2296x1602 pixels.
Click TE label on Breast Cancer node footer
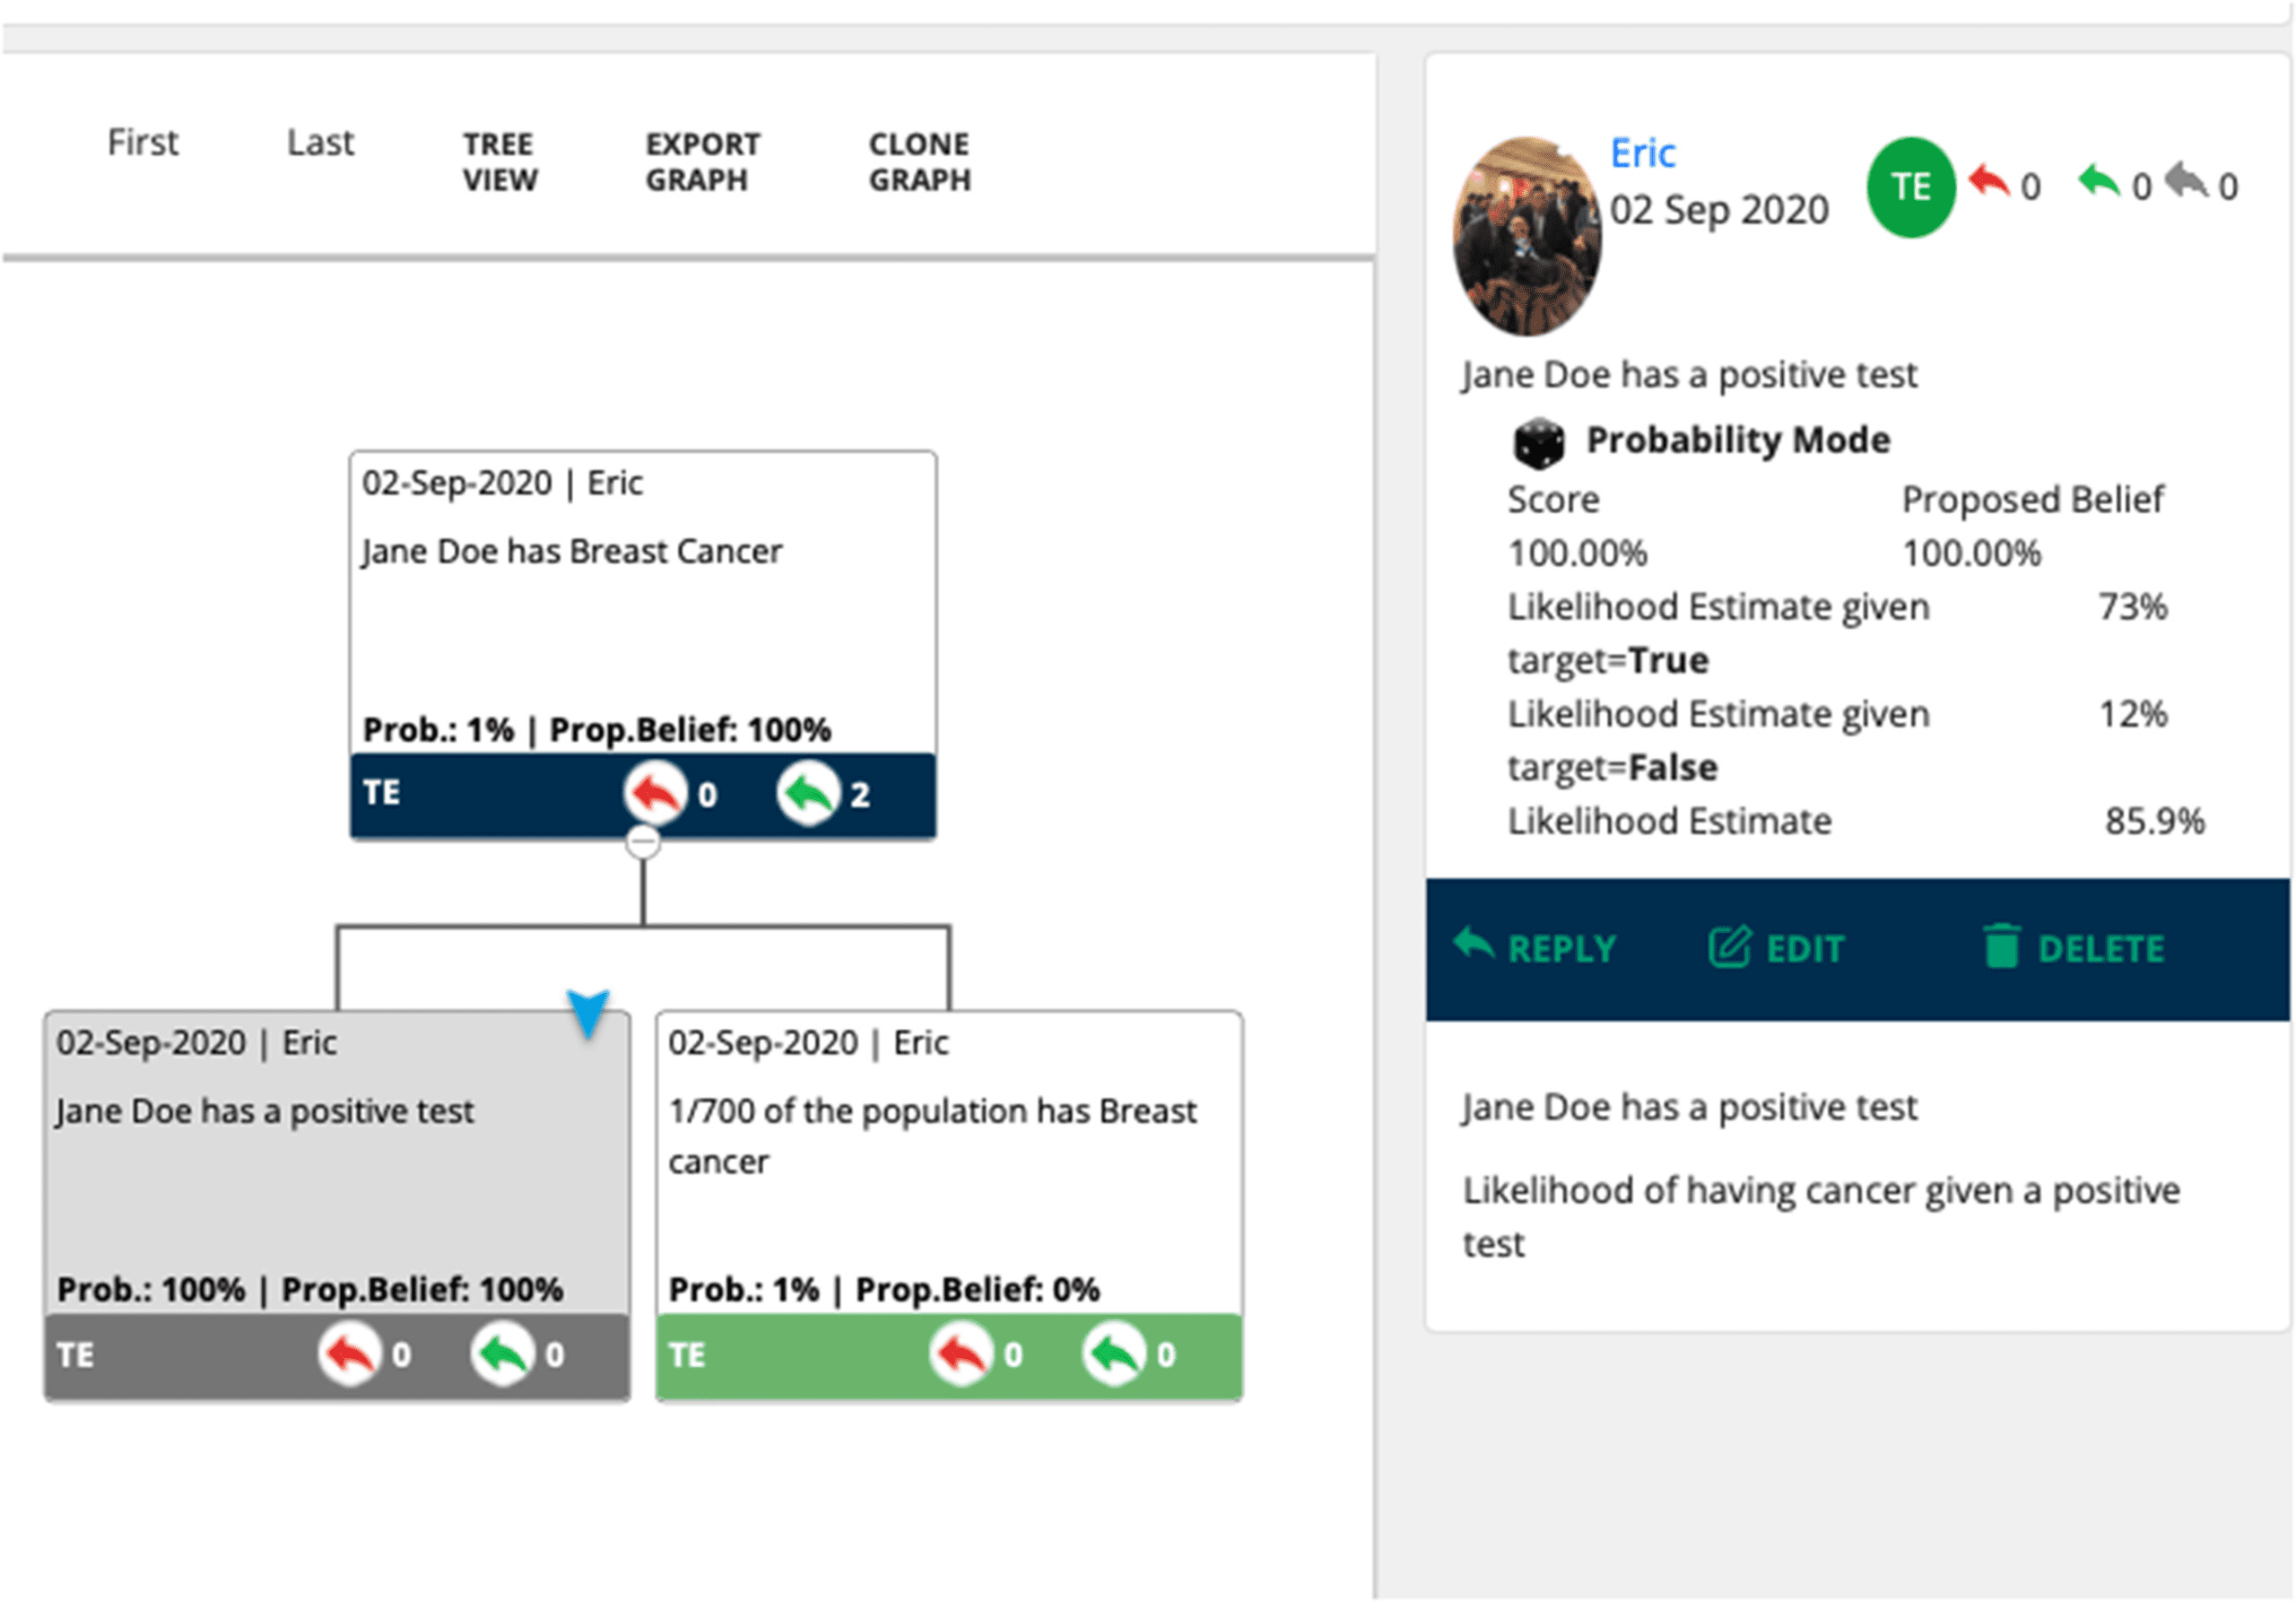(x=382, y=793)
